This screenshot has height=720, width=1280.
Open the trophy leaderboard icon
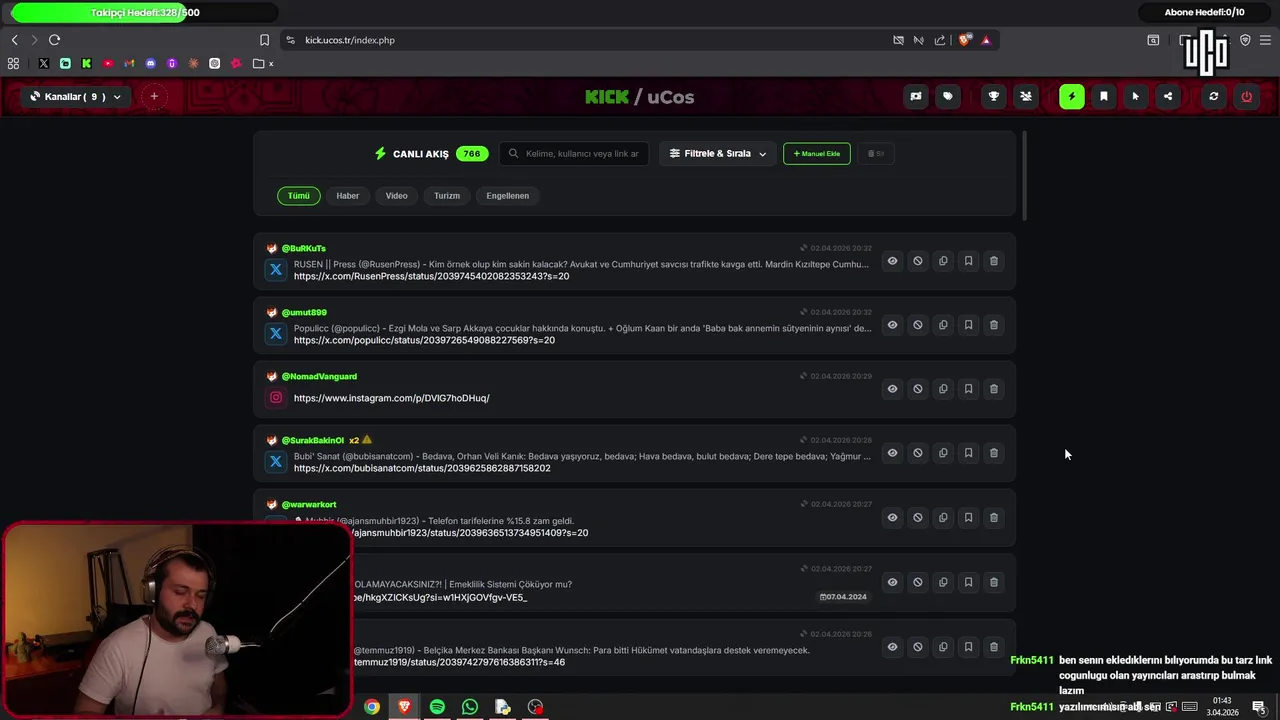point(994,97)
